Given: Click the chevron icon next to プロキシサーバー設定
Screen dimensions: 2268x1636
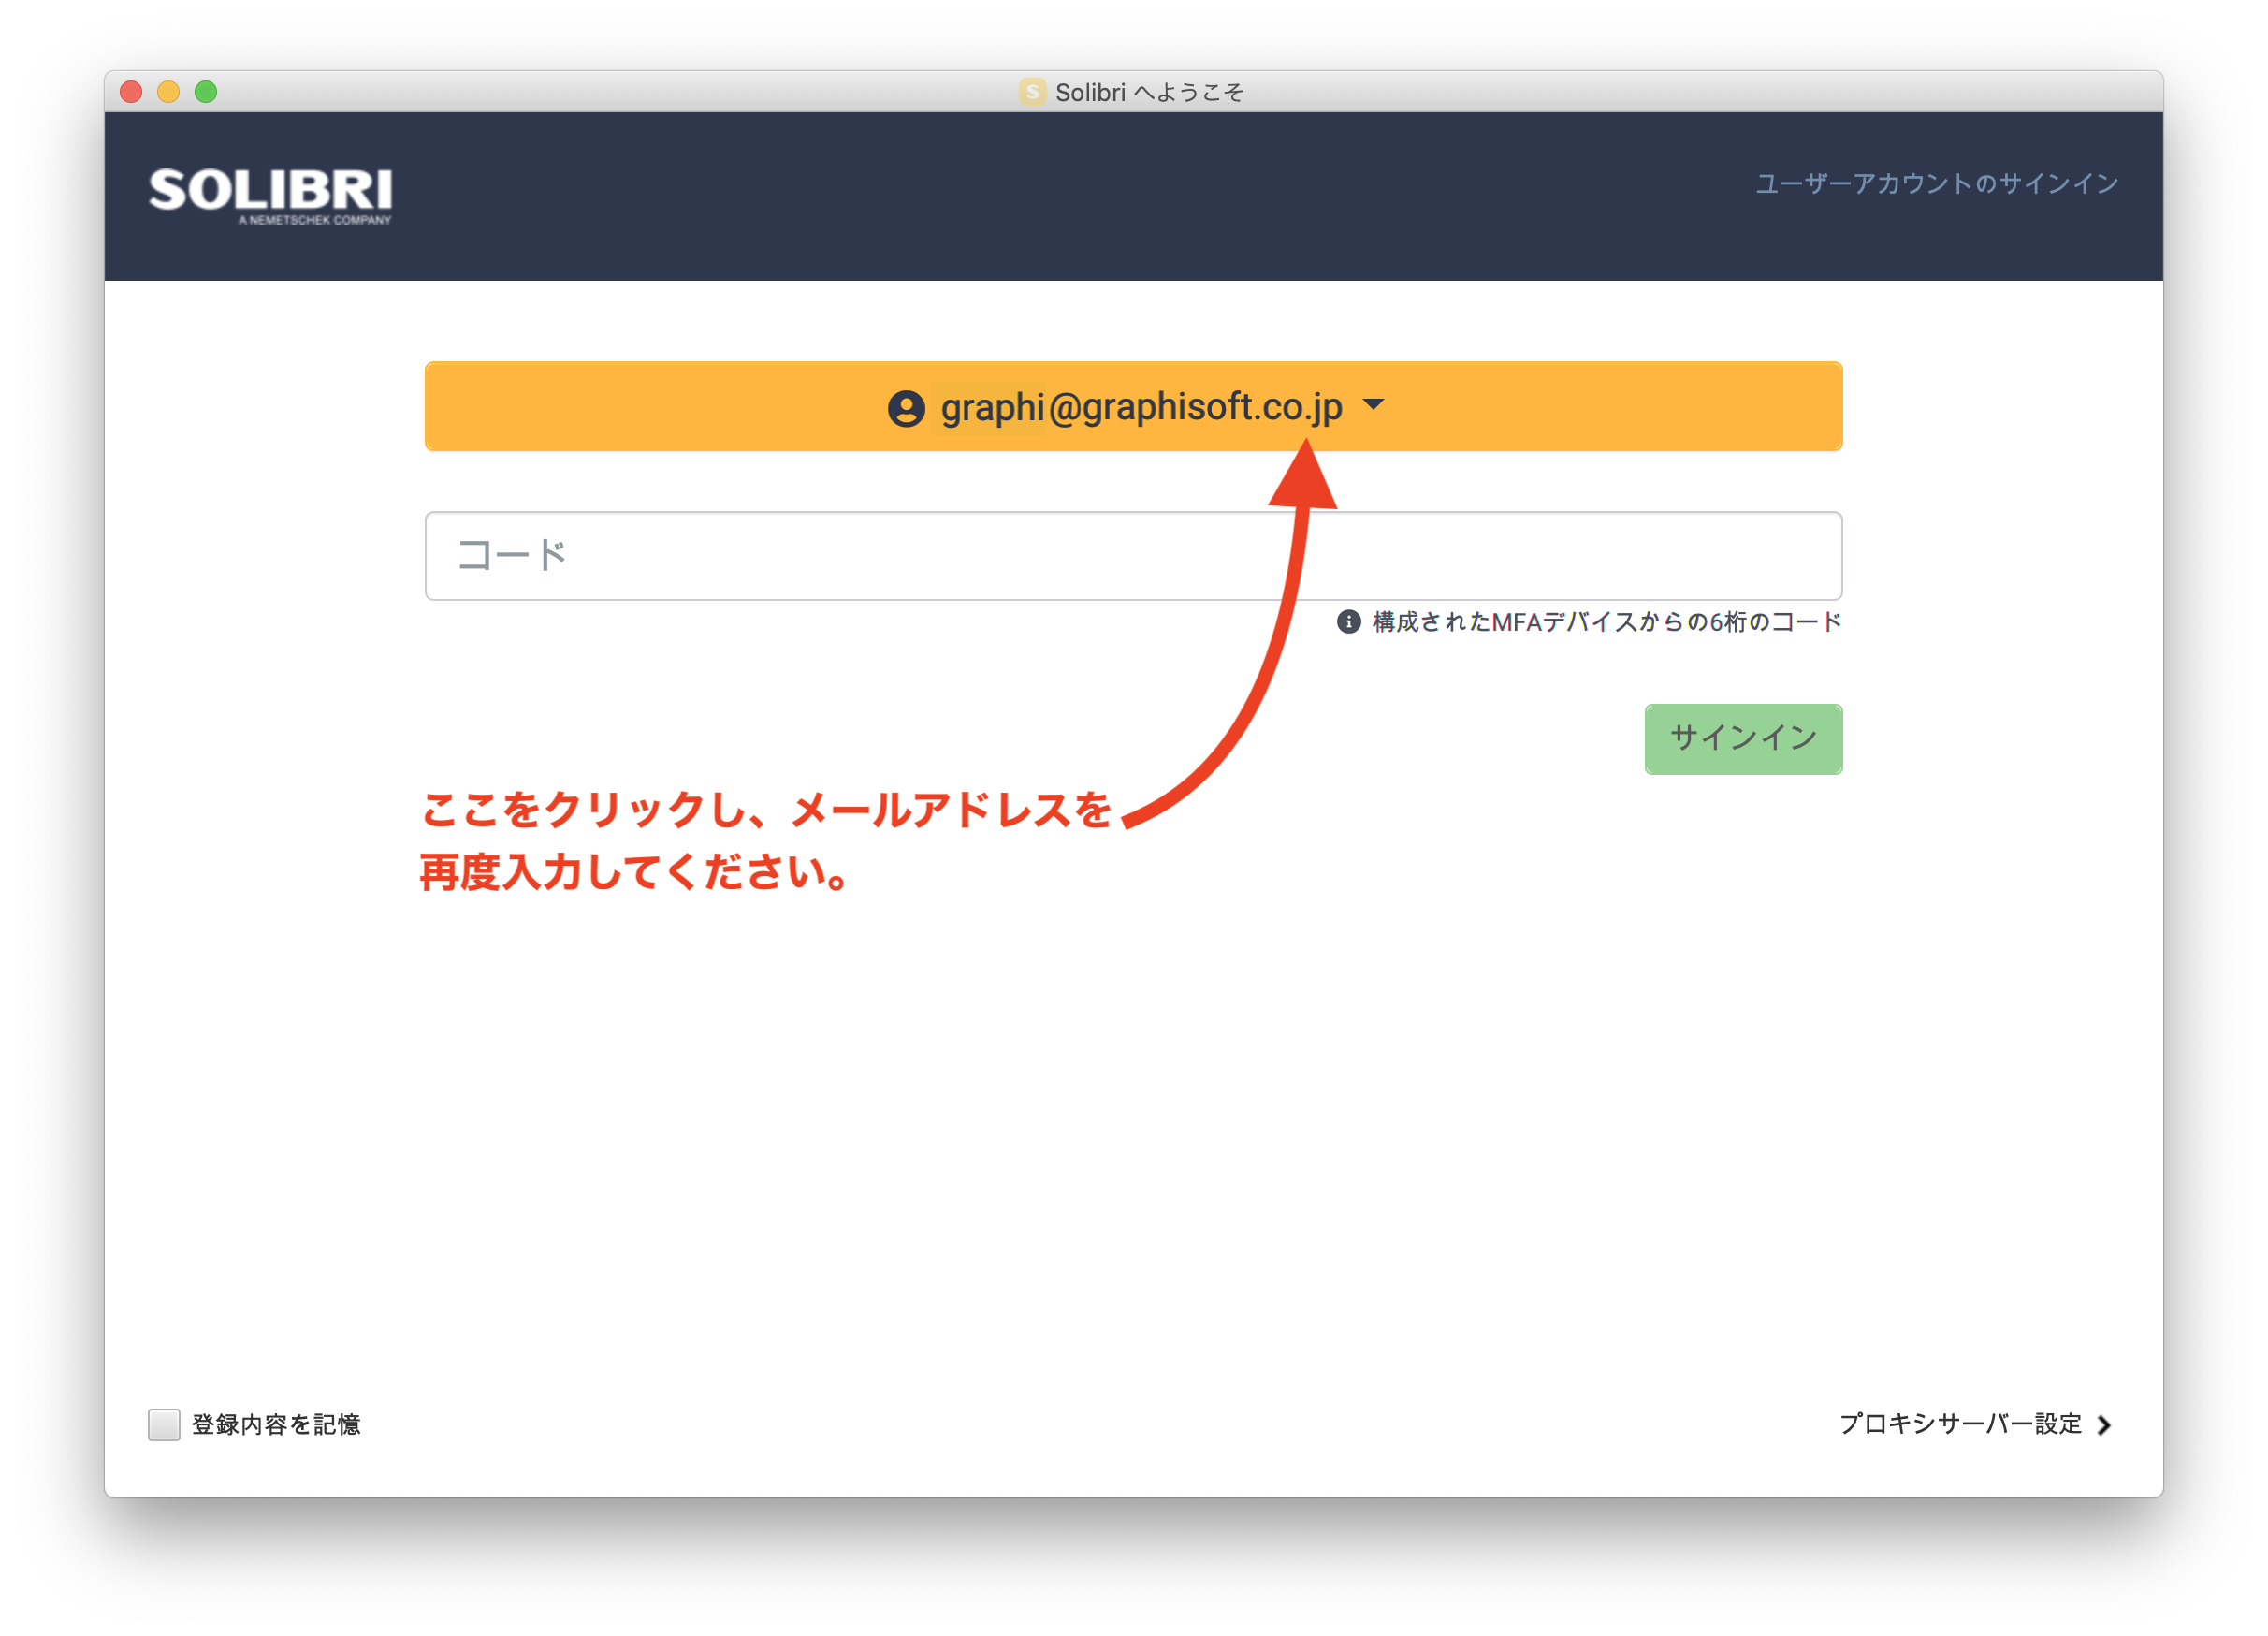Looking at the screenshot, I should click(2104, 1425).
